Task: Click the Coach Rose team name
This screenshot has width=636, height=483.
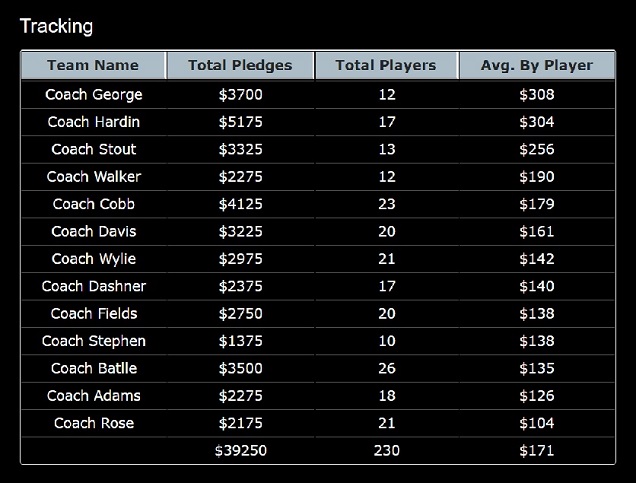Action: click(x=94, y=423)
